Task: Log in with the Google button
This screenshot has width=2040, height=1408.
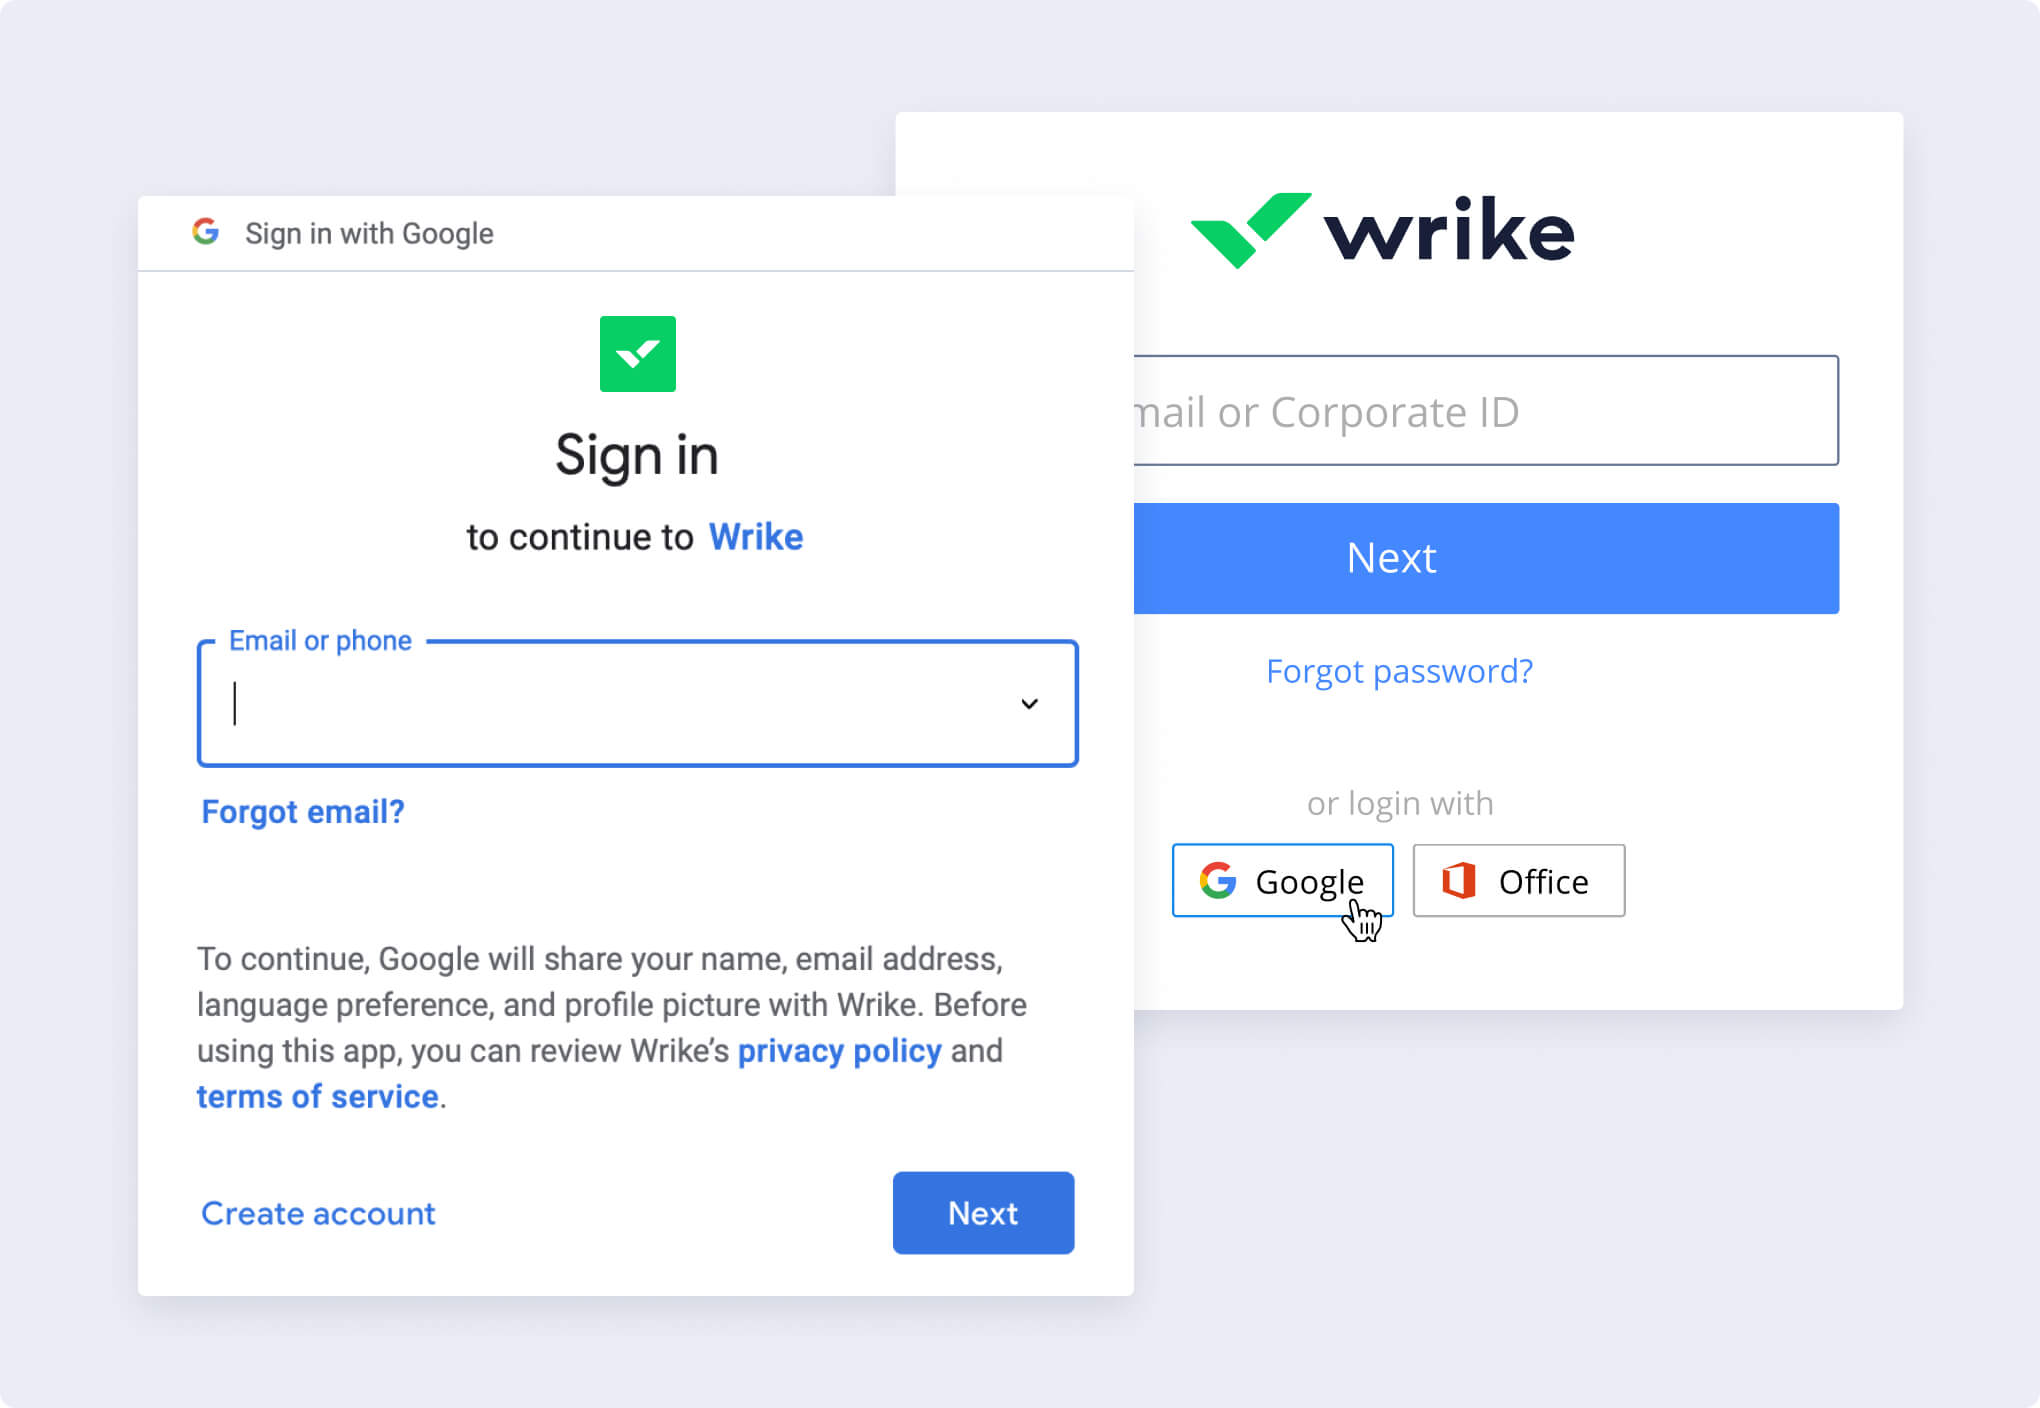Action: tap(1282, 881)
